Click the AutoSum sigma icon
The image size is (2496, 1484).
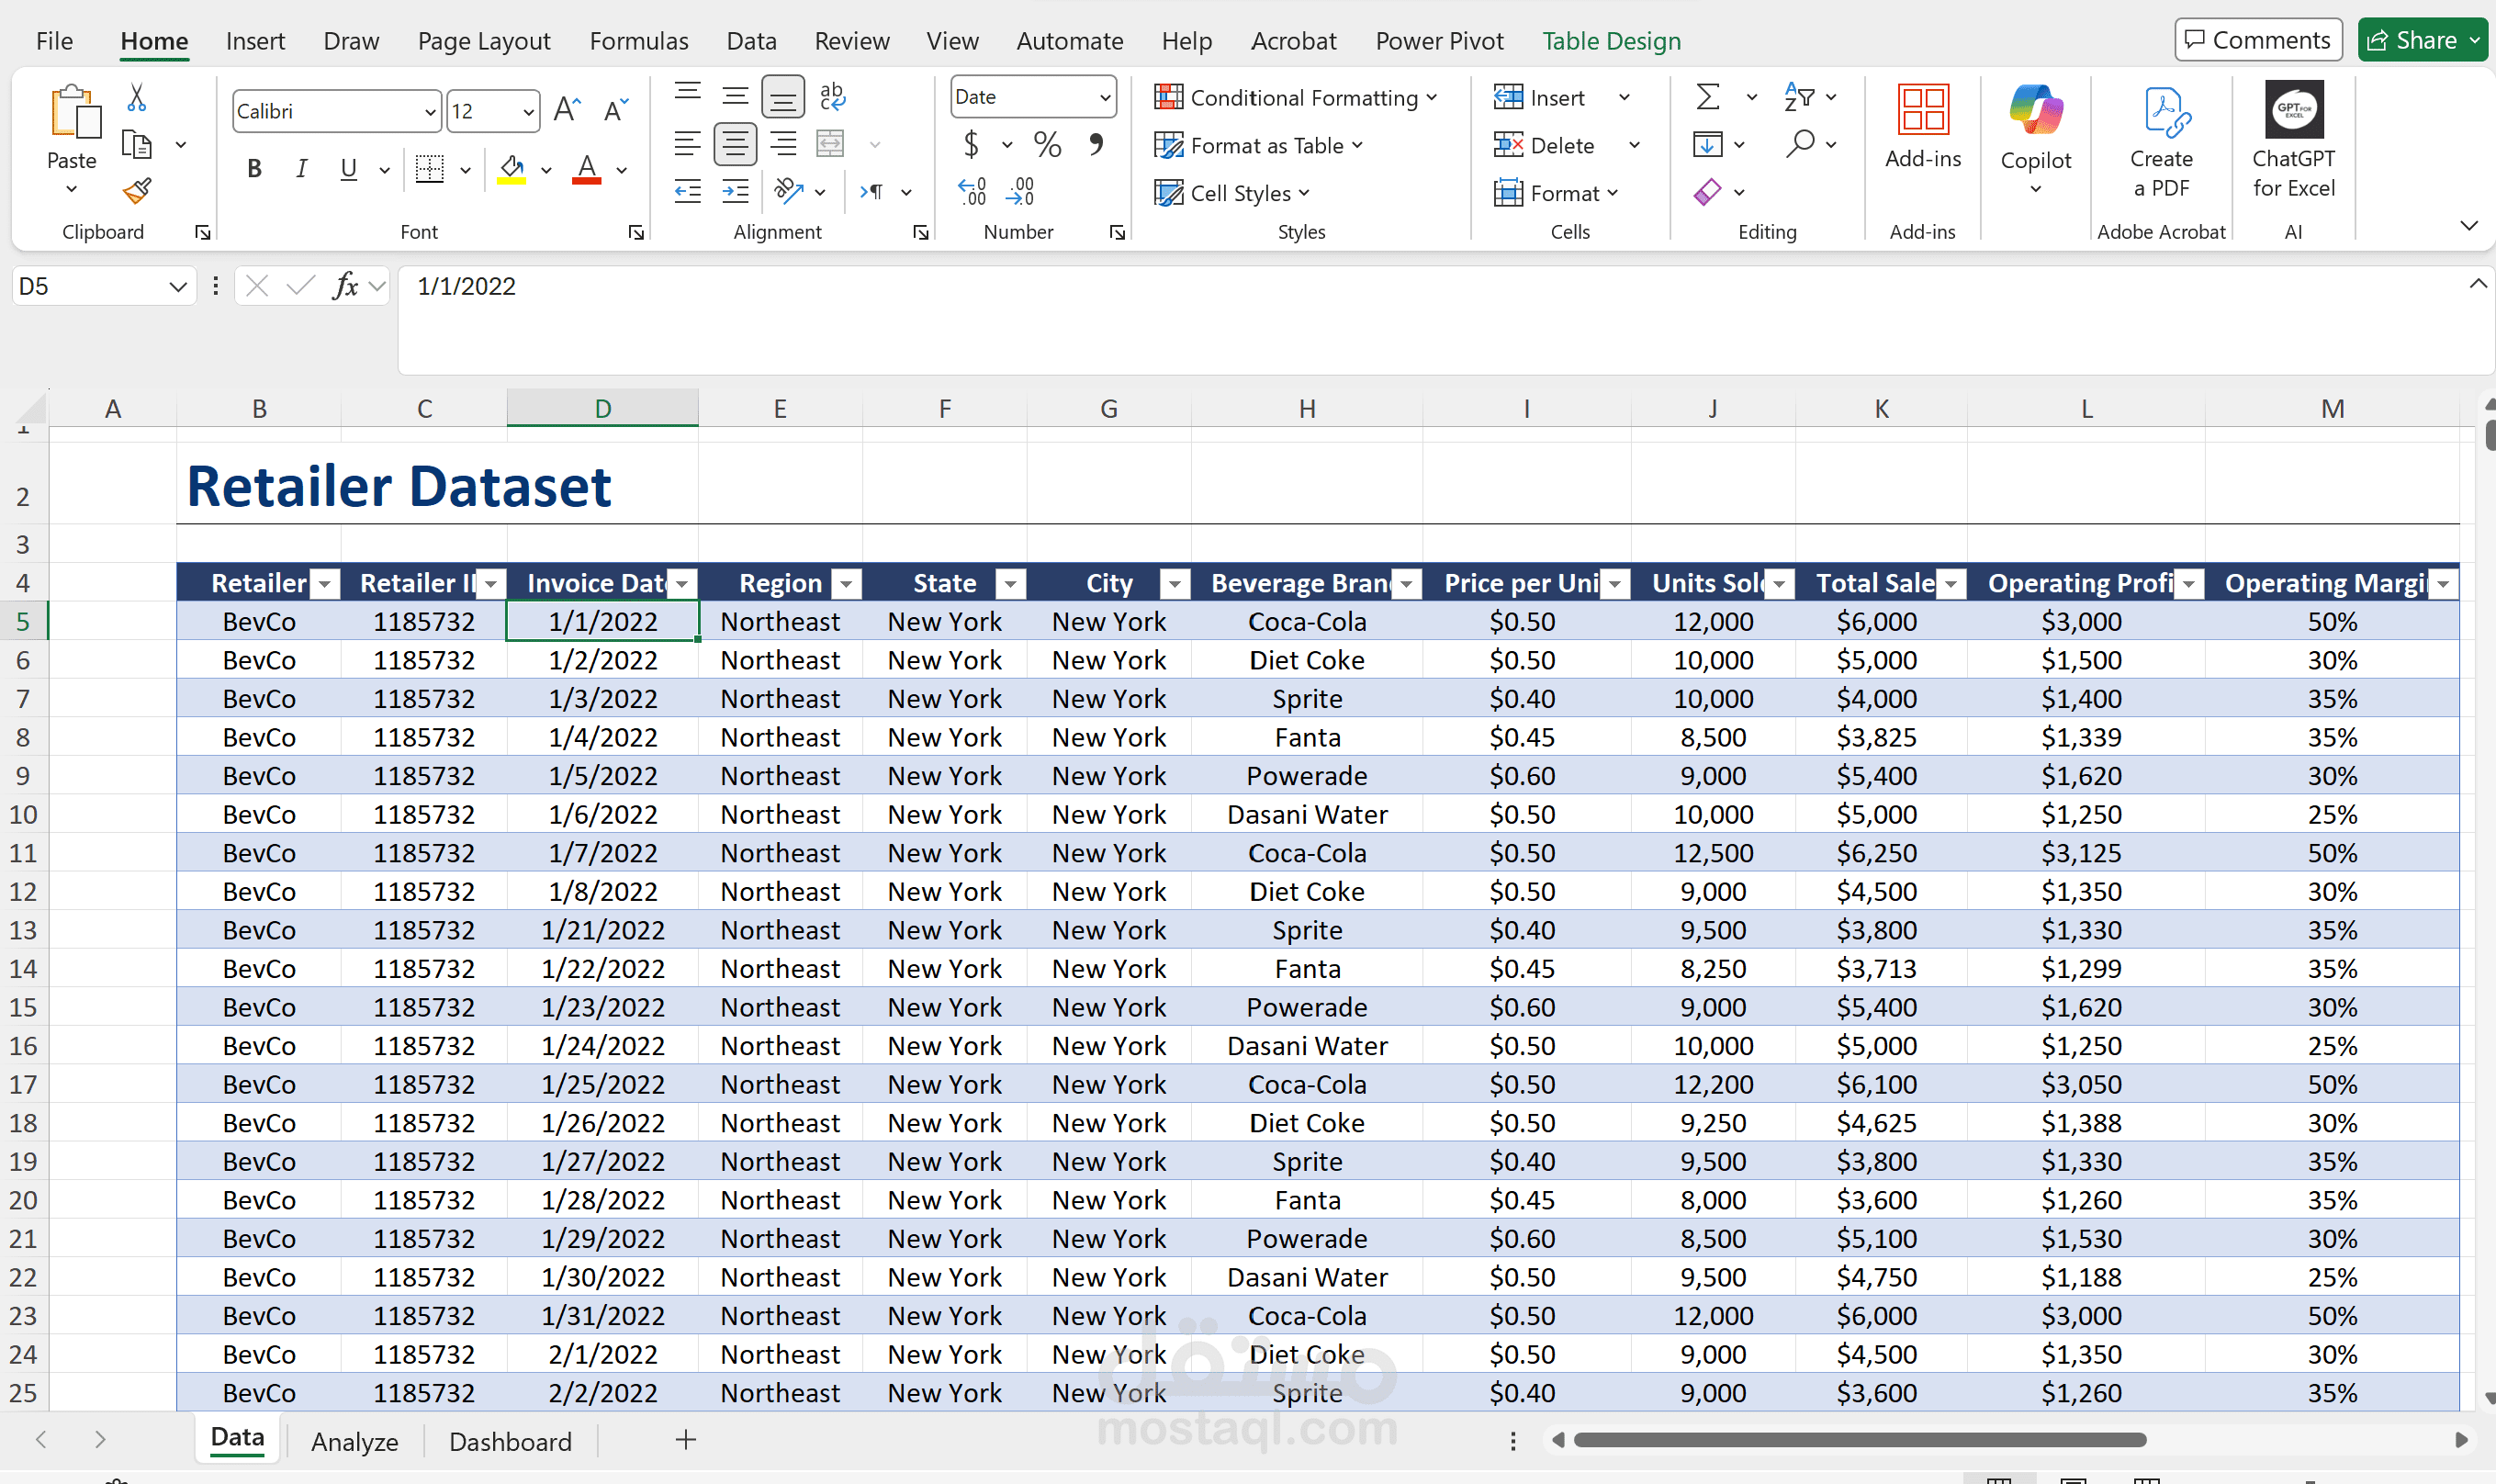point(1708,97)
